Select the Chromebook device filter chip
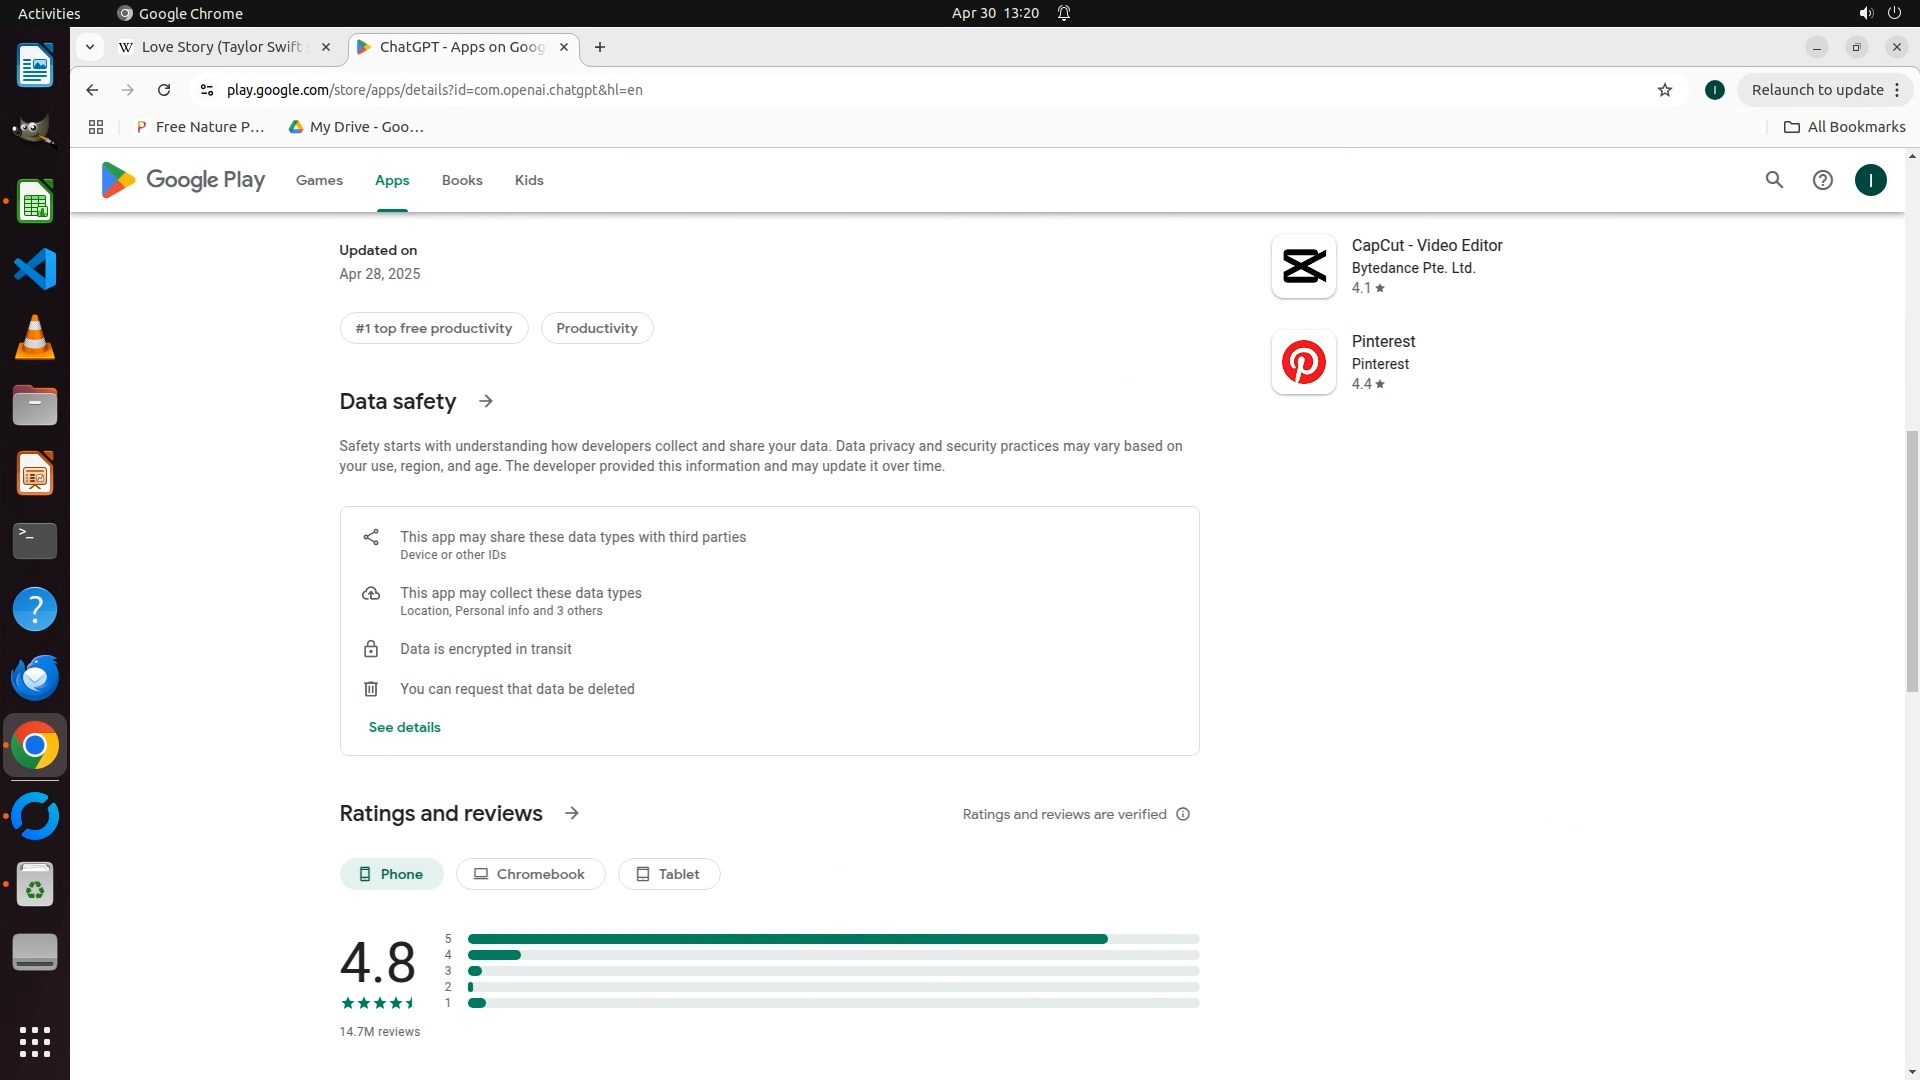Screen dimensions: 1920x1080 point(530,874)
